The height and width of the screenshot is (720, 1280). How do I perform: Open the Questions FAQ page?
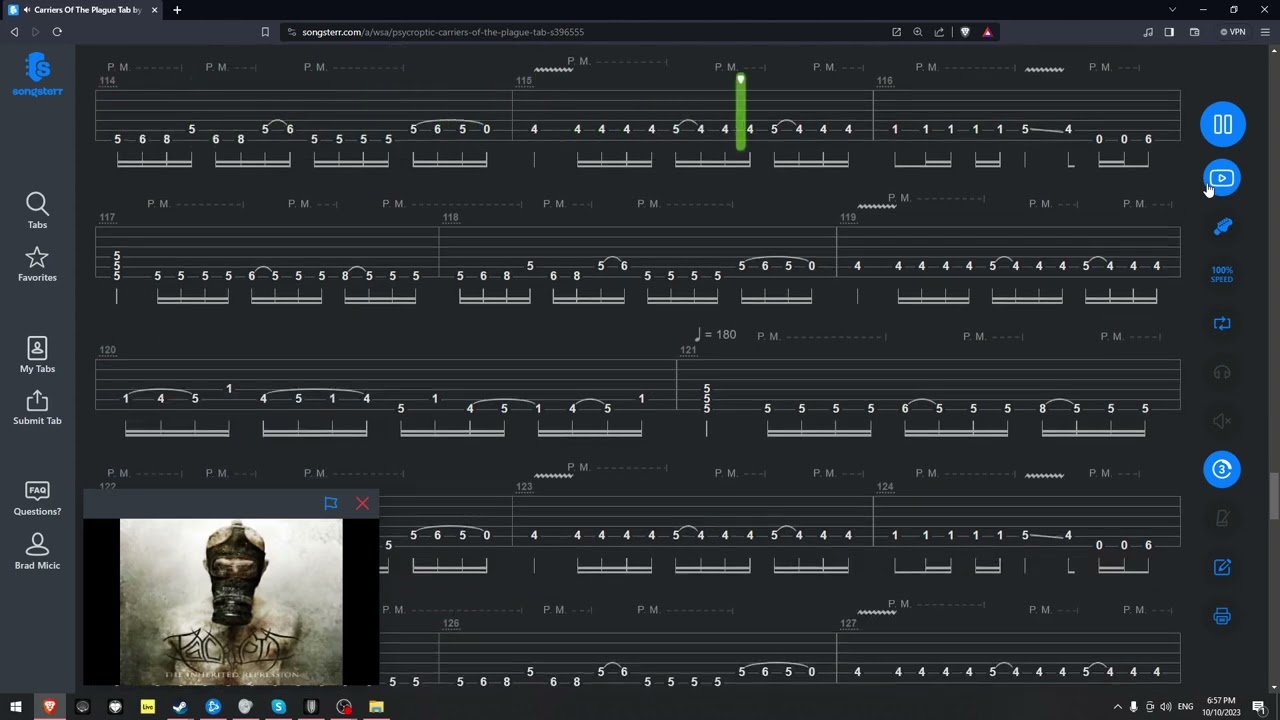tap(37, 497)
